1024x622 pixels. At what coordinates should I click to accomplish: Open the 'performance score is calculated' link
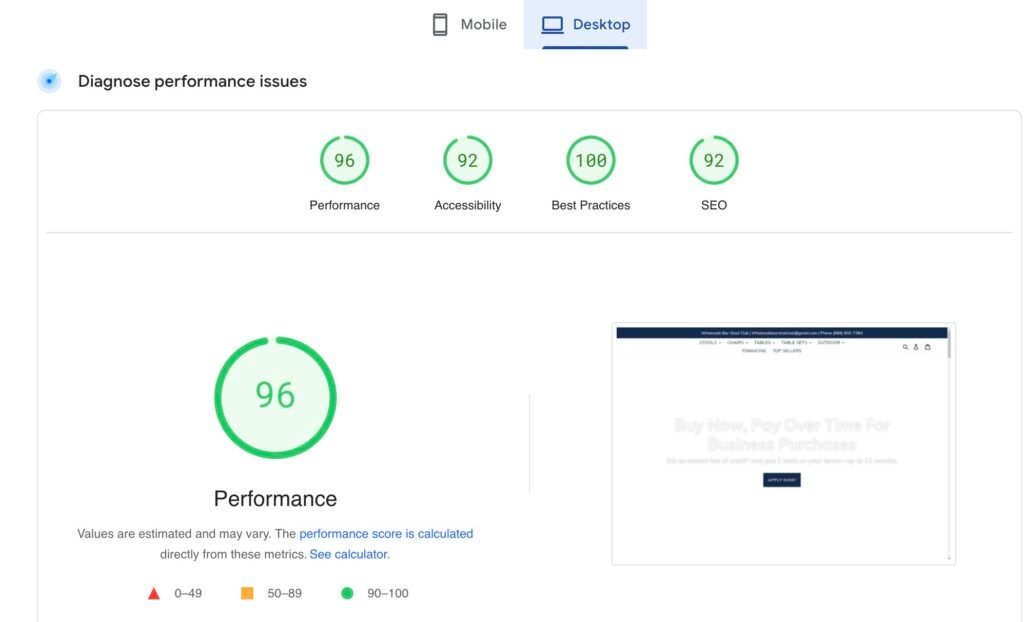386,534
